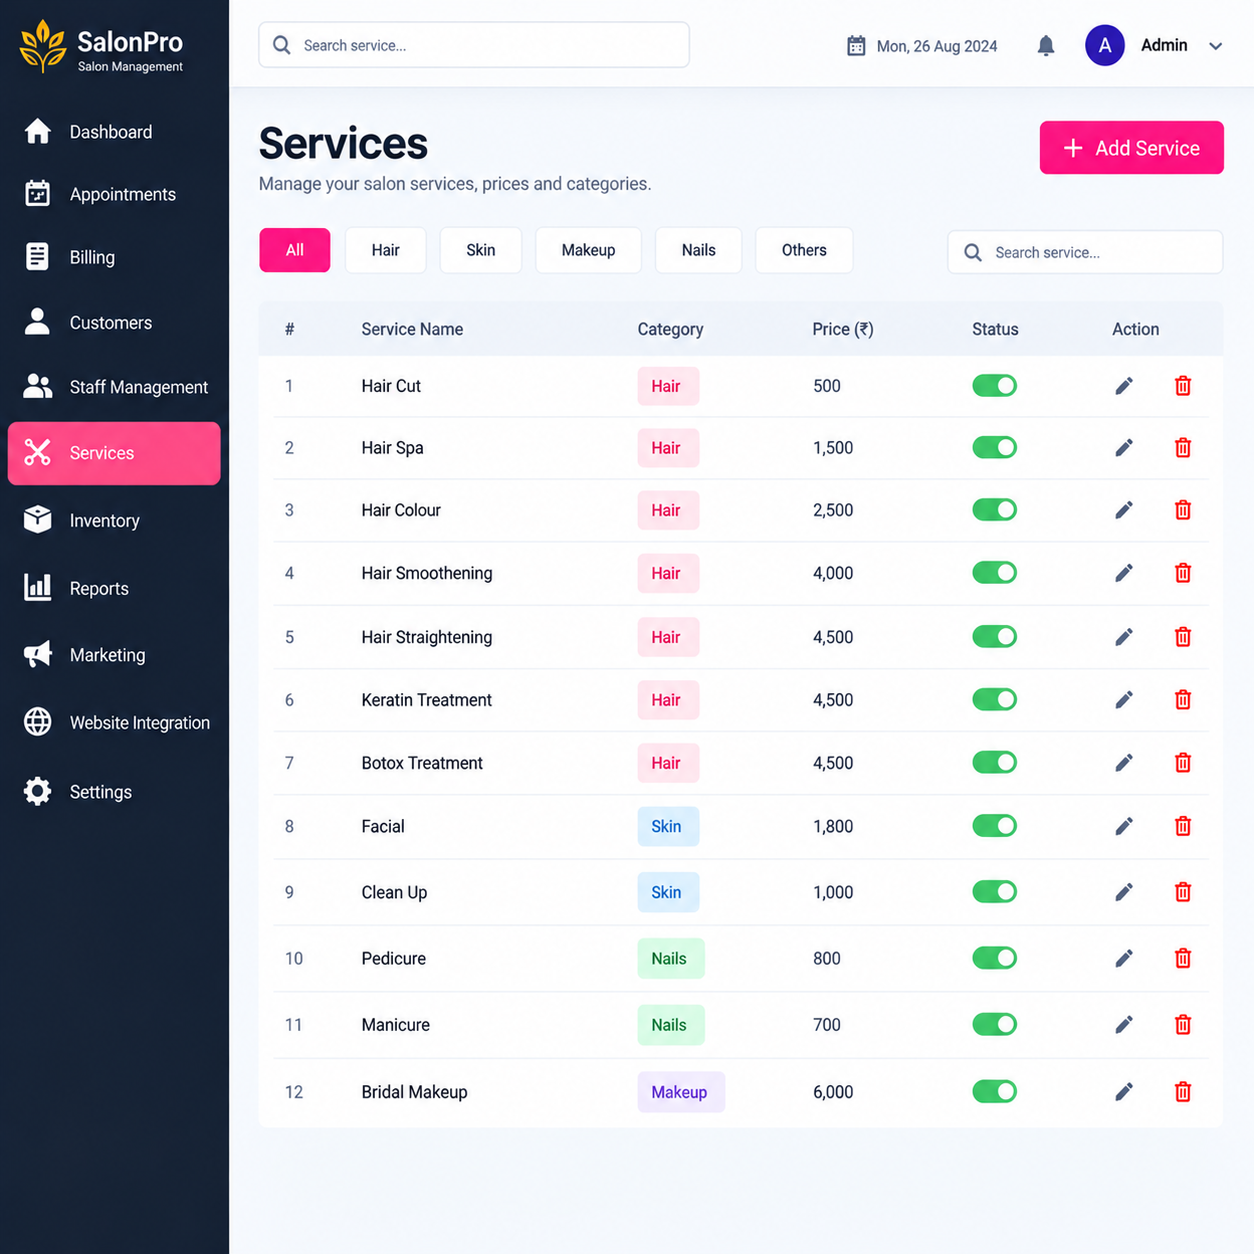Delete the Hair Smoothening service
The height and width of the screenshot is (1254, 1254).
pos(1183,573)
